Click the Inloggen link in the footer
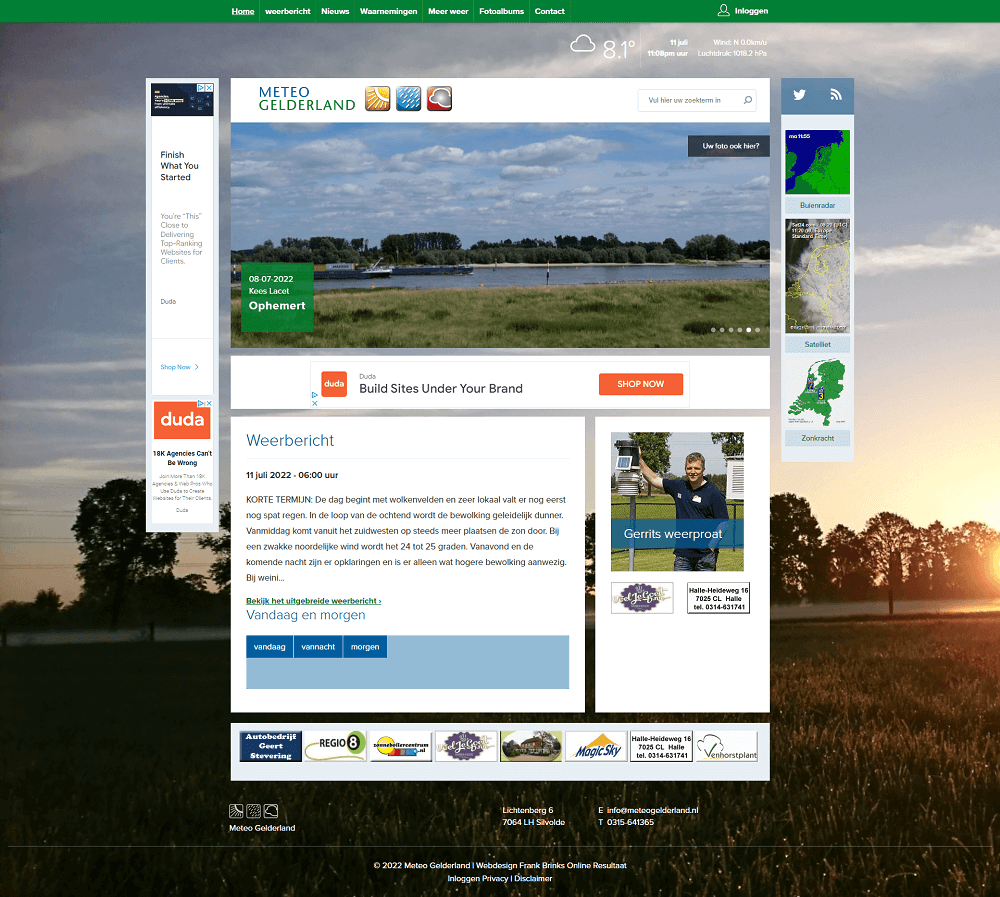The height and width of the screenshot is (897, 1000). coord(464,878)
